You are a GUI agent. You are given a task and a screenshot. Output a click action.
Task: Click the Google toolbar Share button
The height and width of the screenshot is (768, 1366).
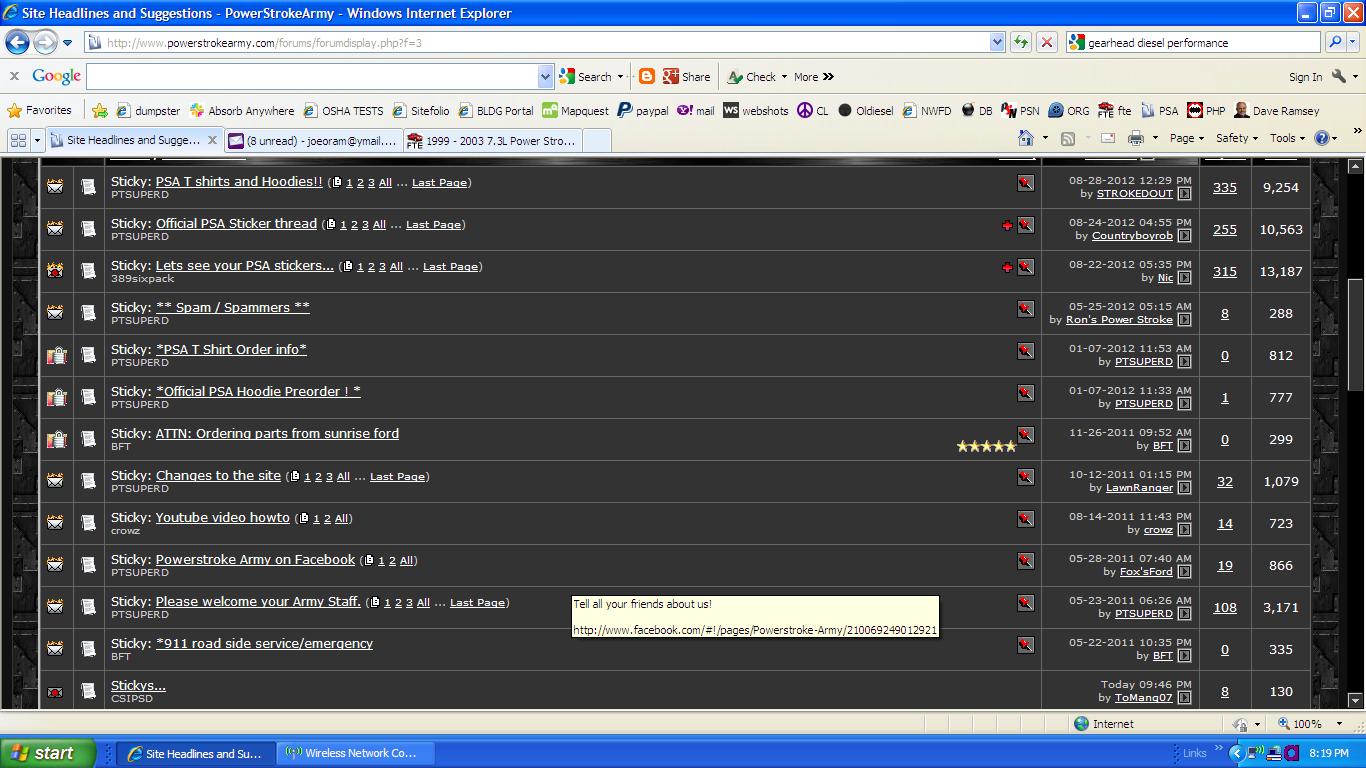686,76
